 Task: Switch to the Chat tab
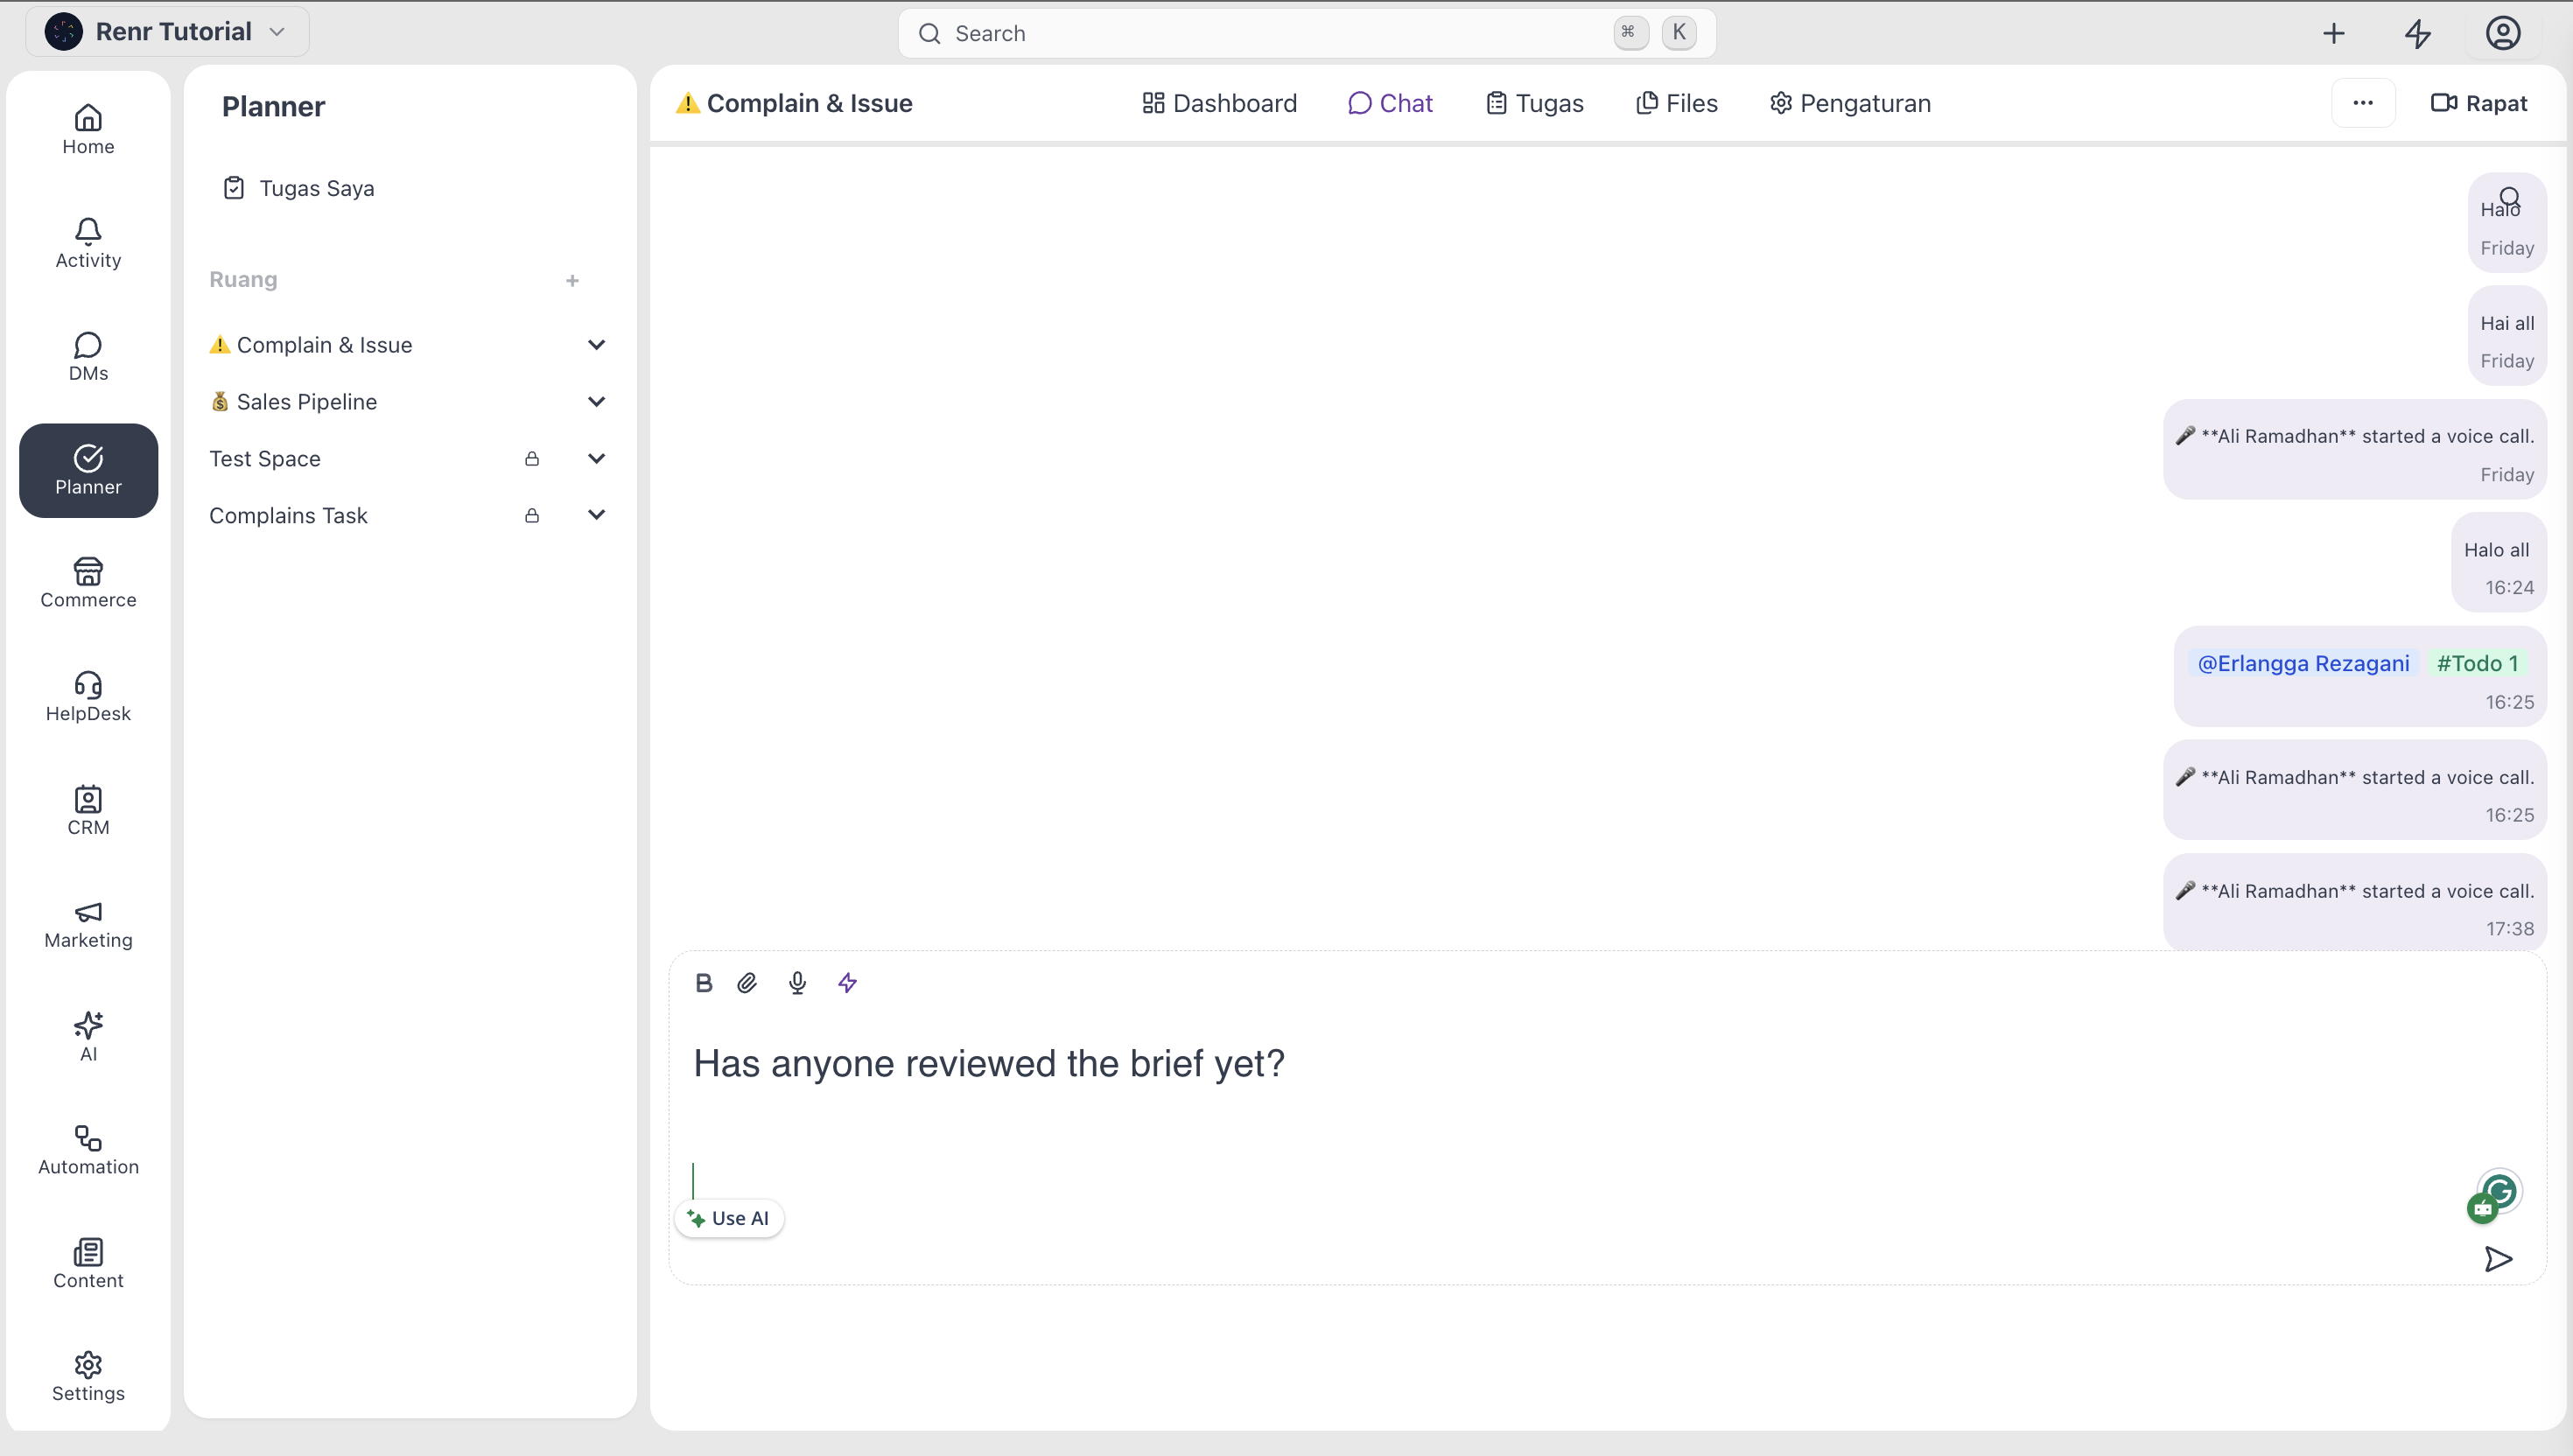click(x=1390, y=103)
